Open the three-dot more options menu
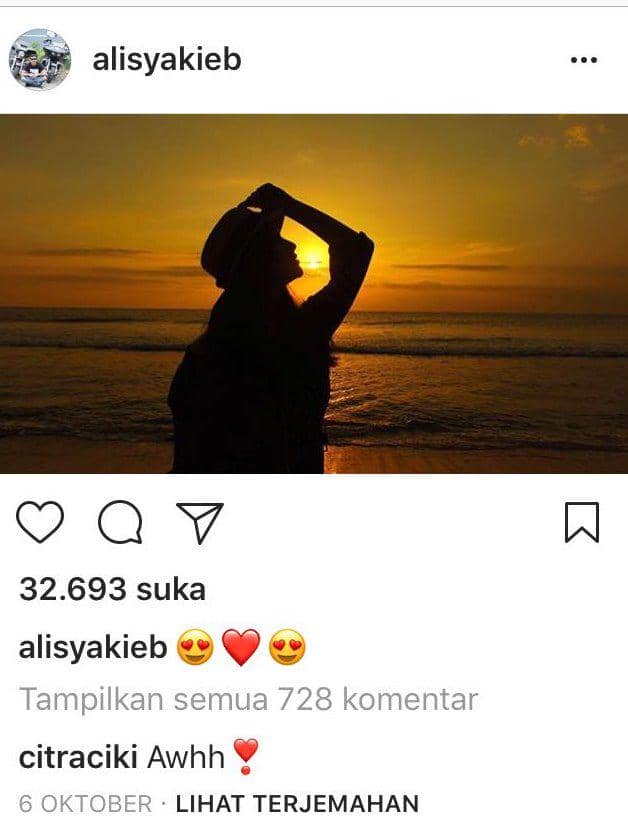 pyautogui.click(x=584, y=60)
